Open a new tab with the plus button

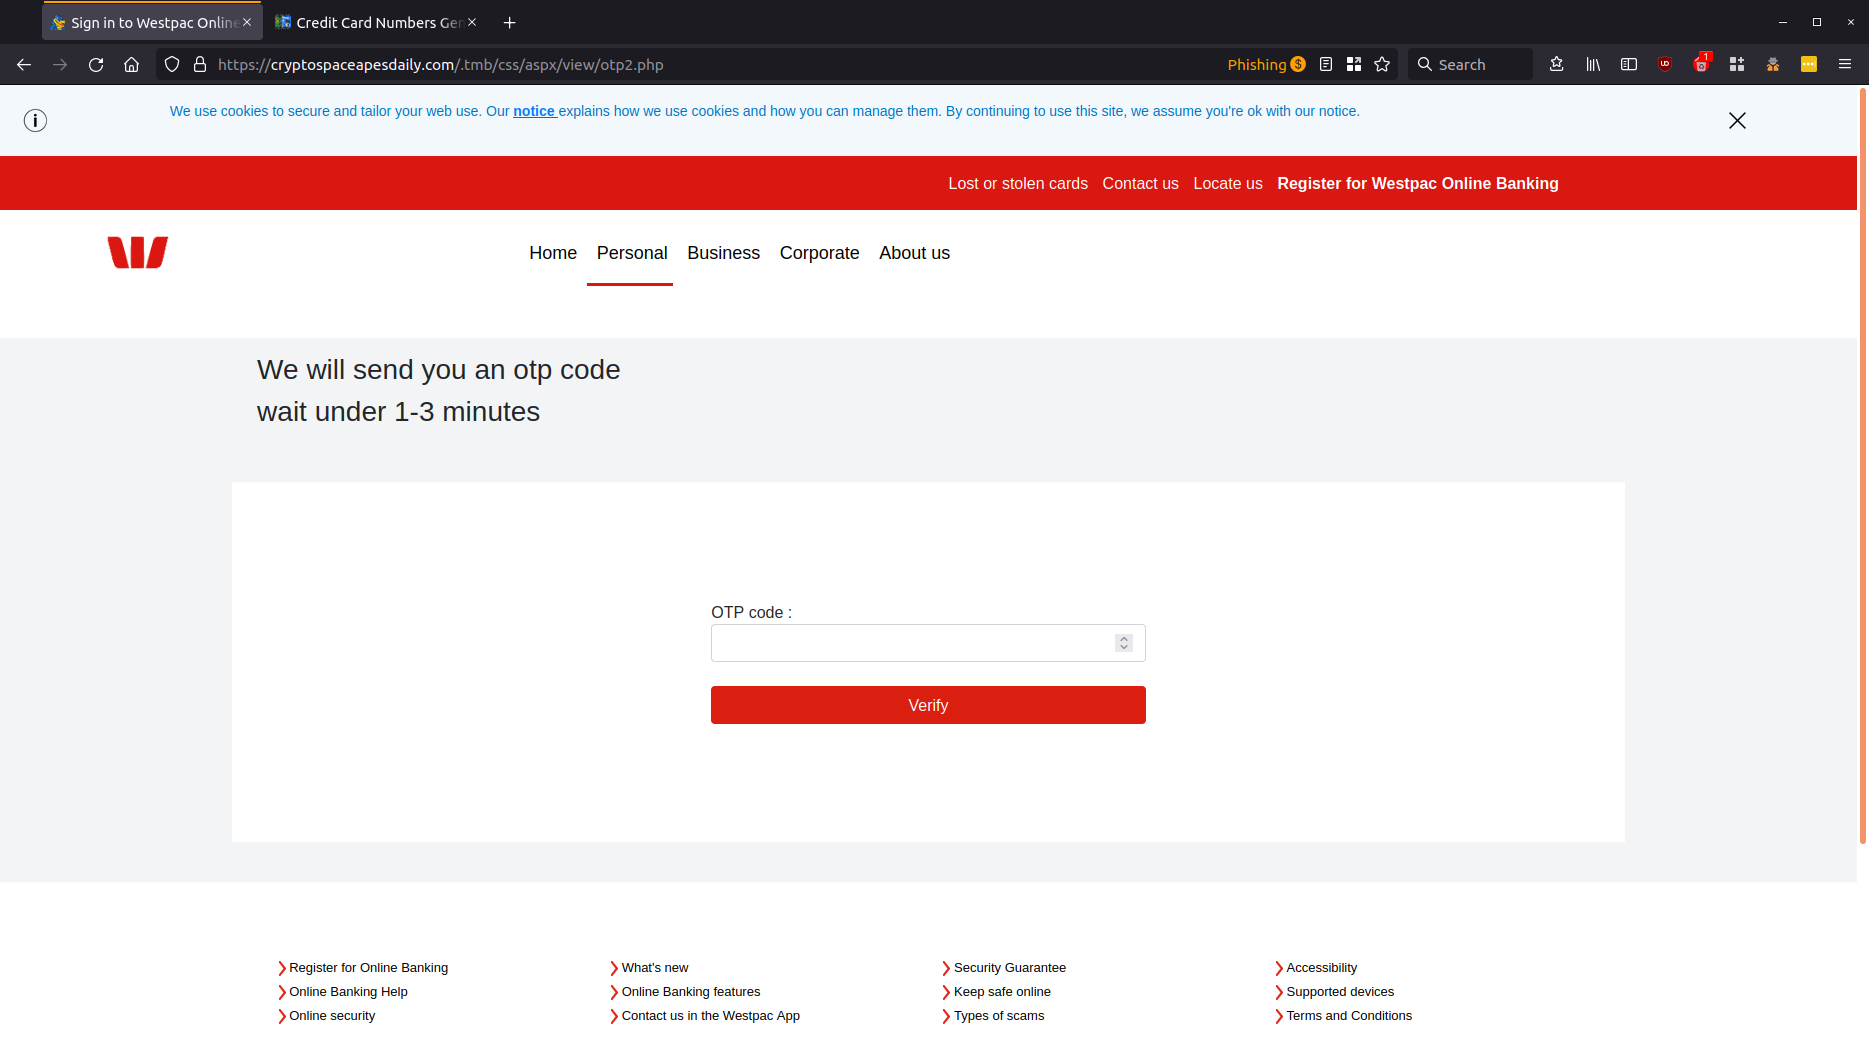(510, 23)
